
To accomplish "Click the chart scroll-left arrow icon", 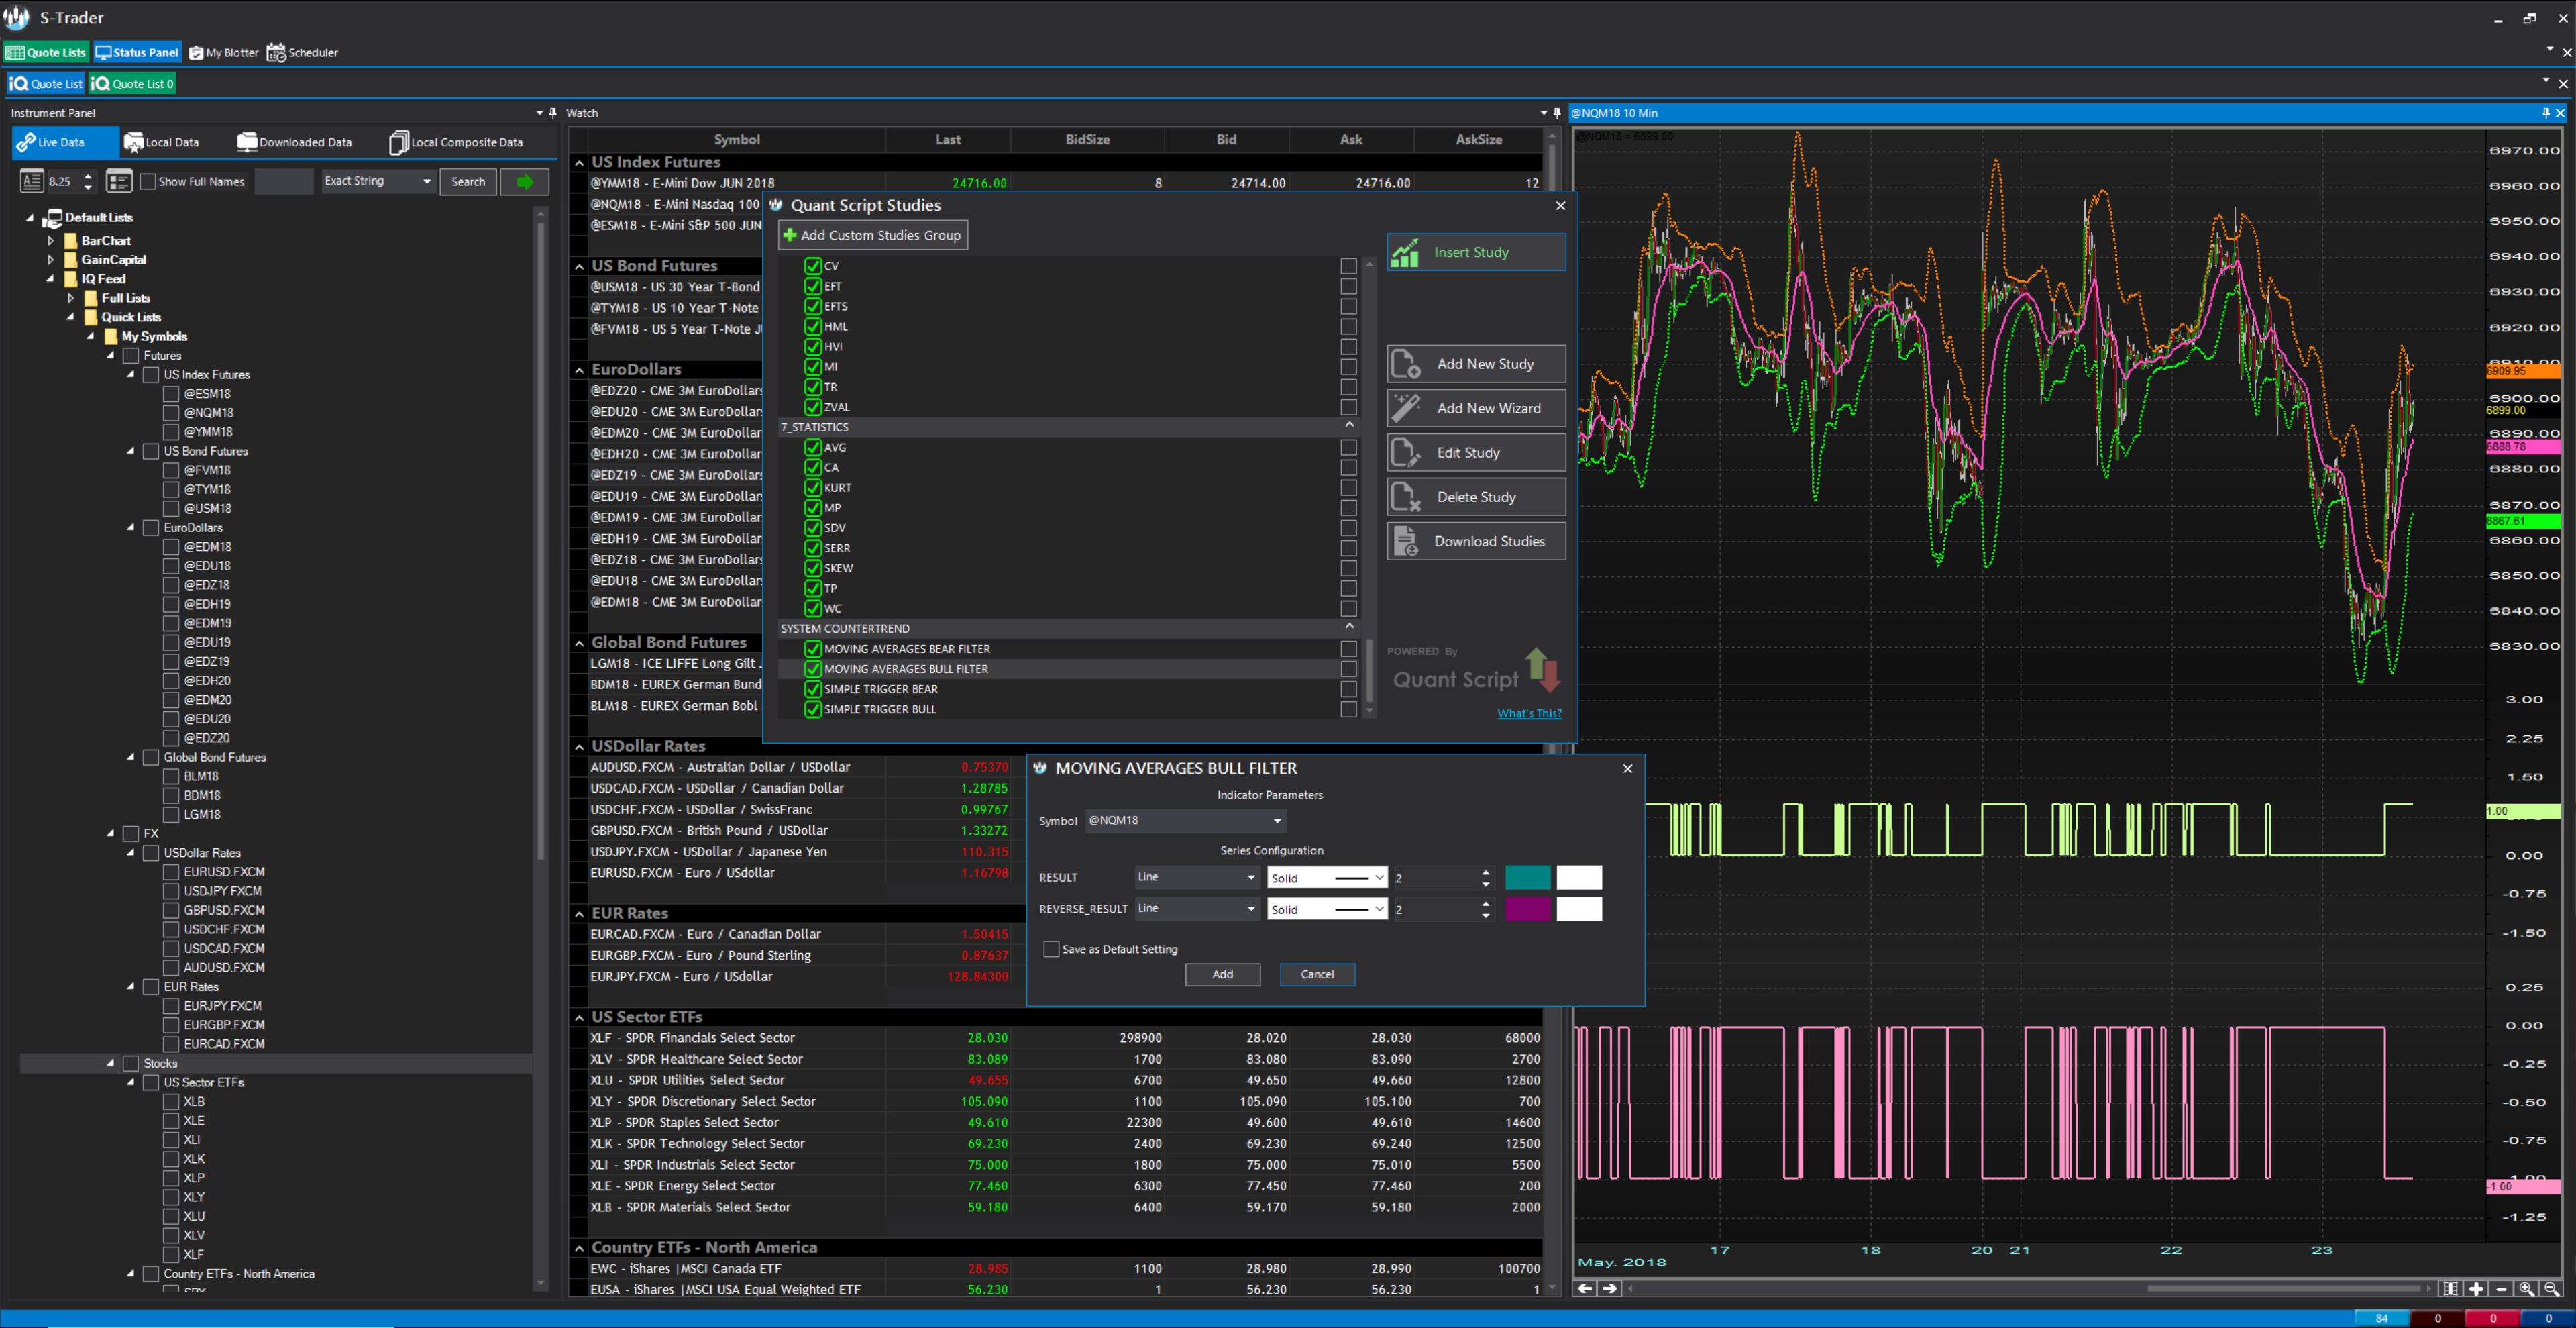I will (x=1585, y=1289).
